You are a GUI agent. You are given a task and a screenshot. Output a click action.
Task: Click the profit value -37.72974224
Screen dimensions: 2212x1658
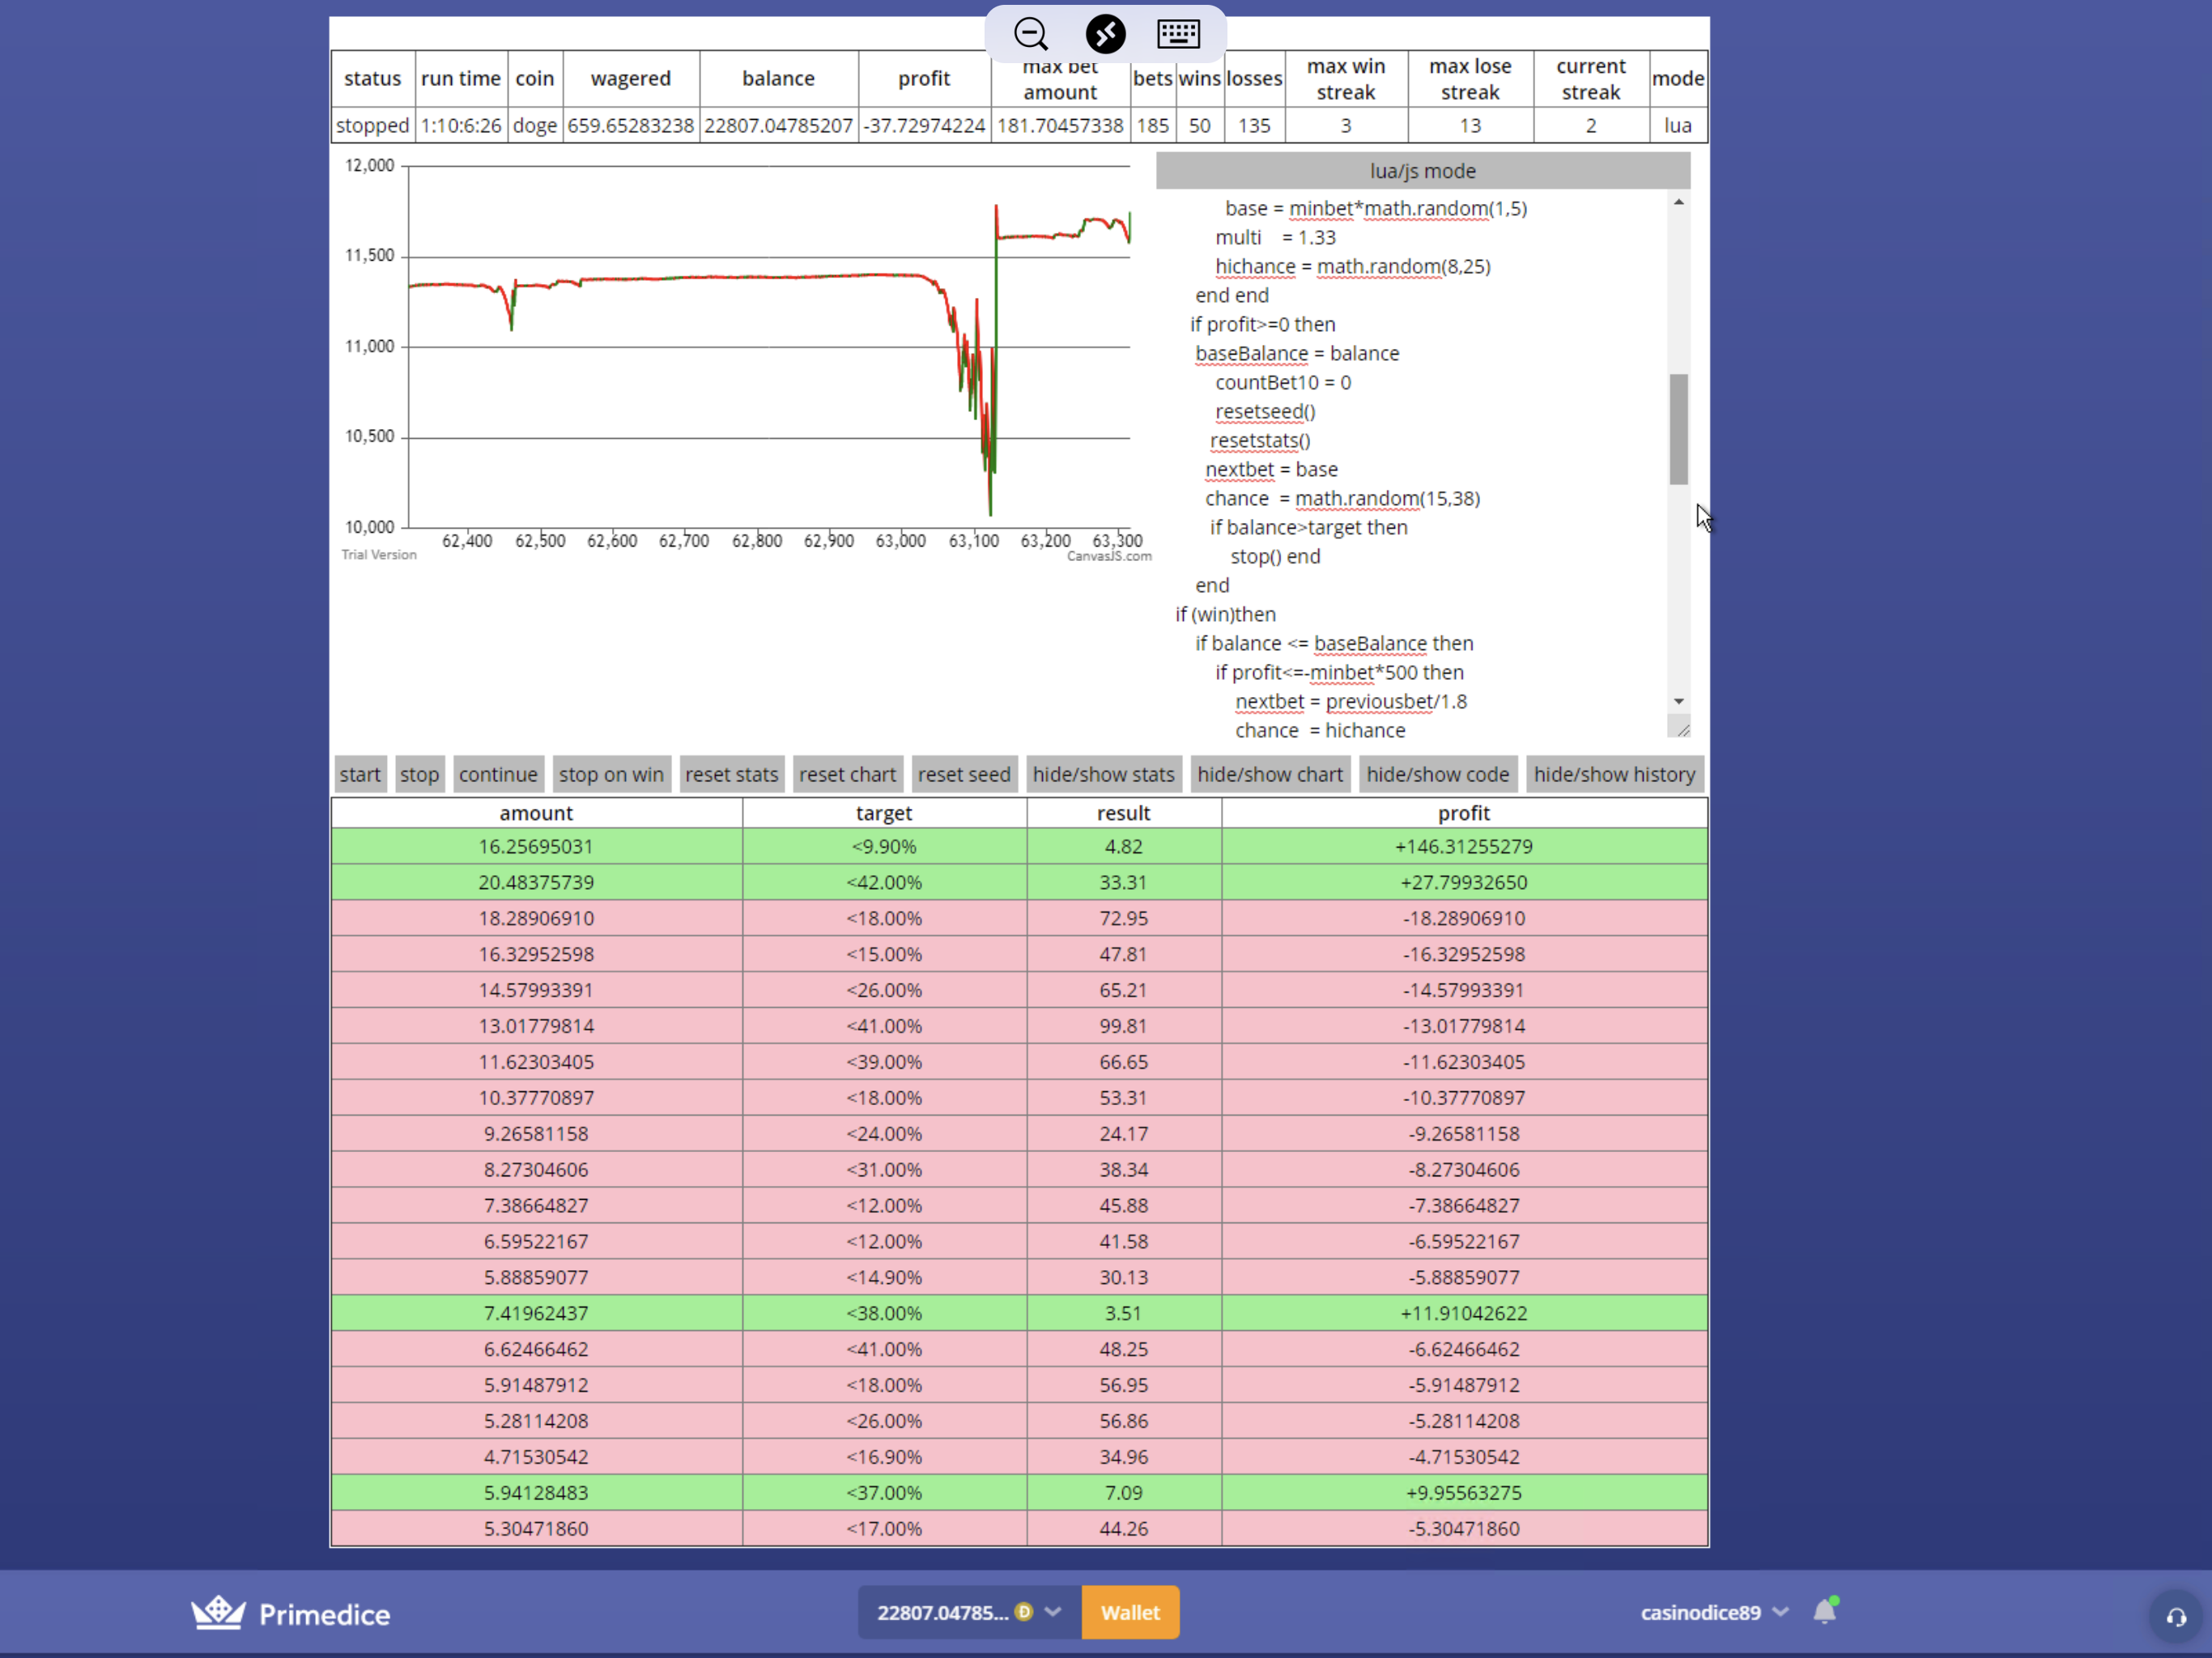click(x=924, y=126)
